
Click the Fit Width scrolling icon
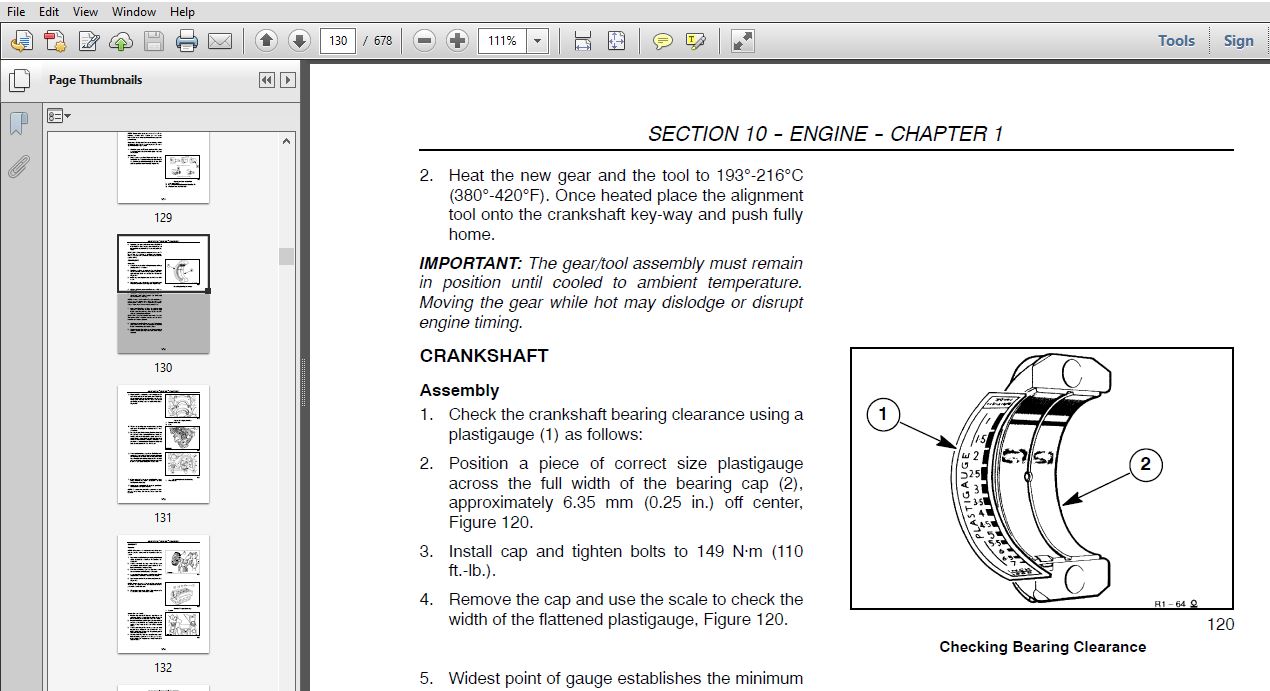[583, 41]
